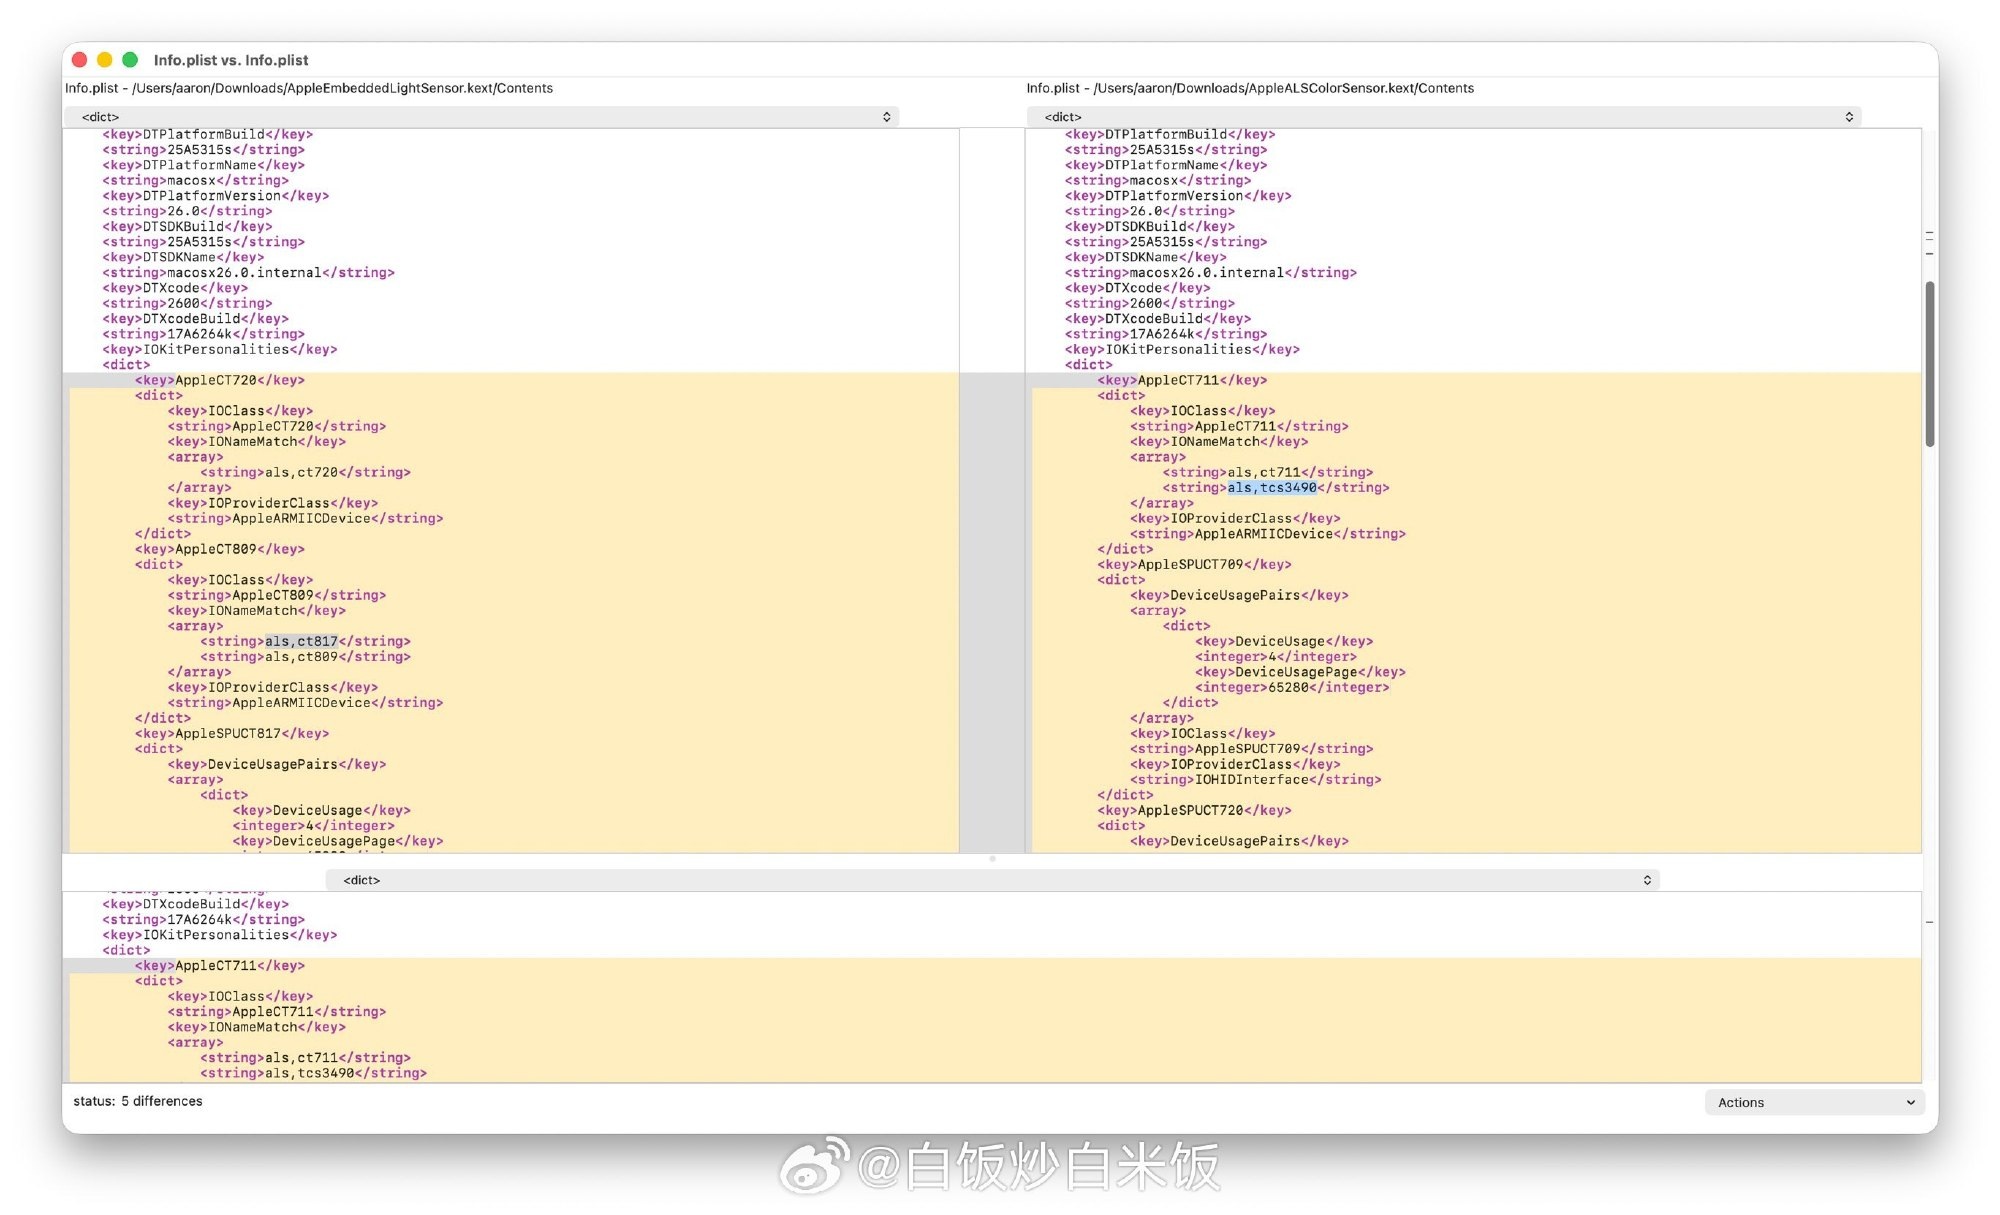Open the right pane <dict> popup
Screen dimensions: 2000x1215
1443,117
